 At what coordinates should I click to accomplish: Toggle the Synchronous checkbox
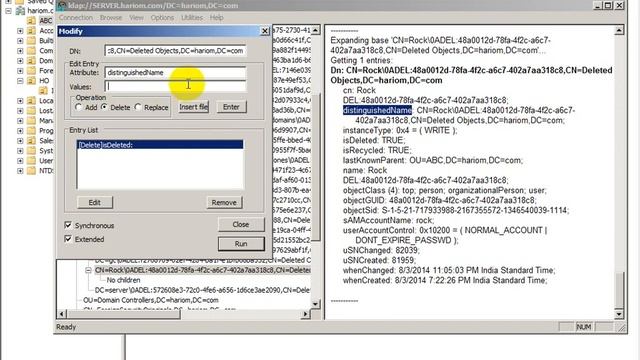tap(68, 225)
